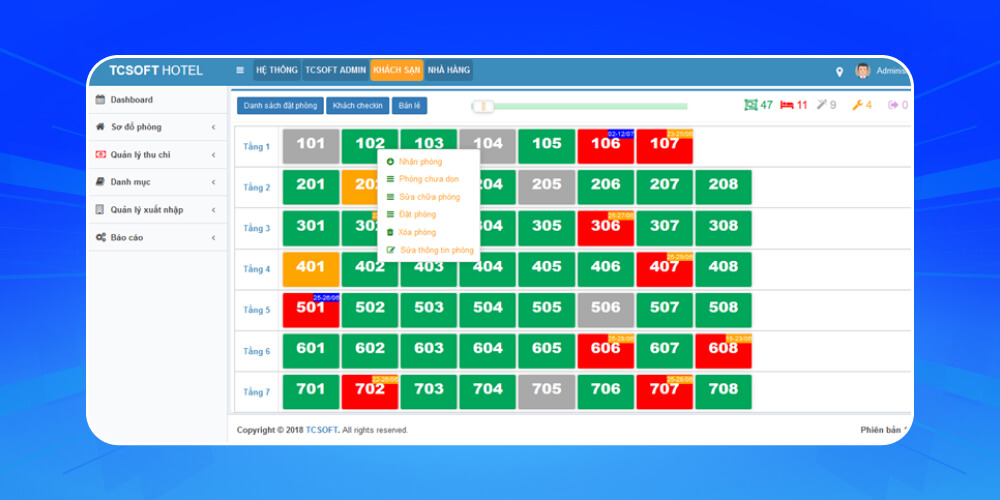Select Xóa phòng in the context menu
The height and width of the screenshot is (500, 1000).
[x=417, y=232]
